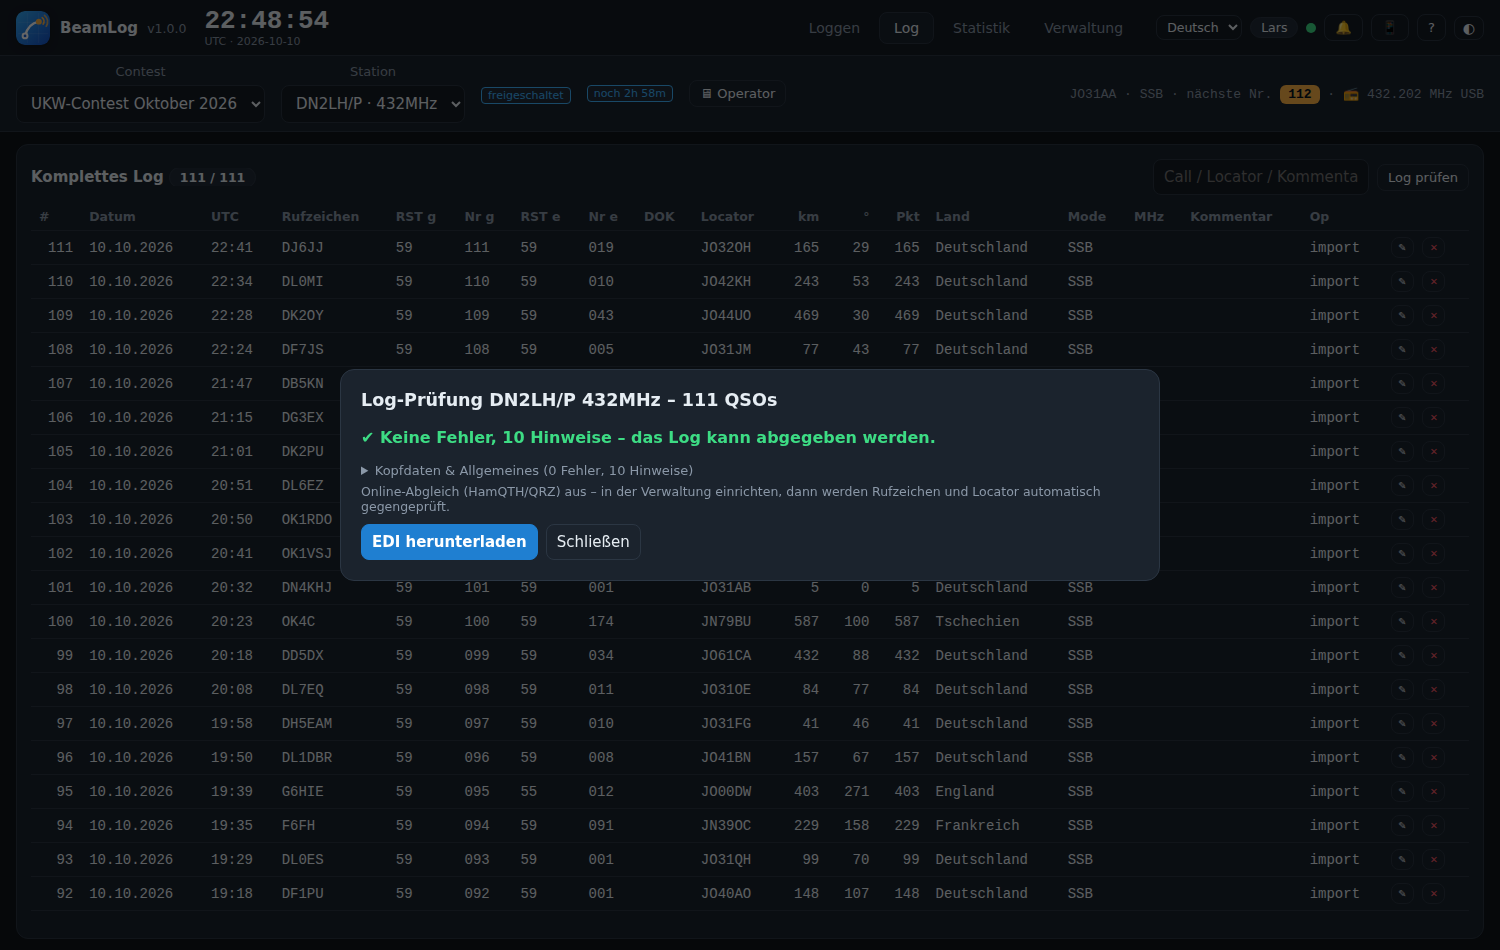The image size is (1500, 950).
Task: Click EDI herunterladen button
Action: 449,542
